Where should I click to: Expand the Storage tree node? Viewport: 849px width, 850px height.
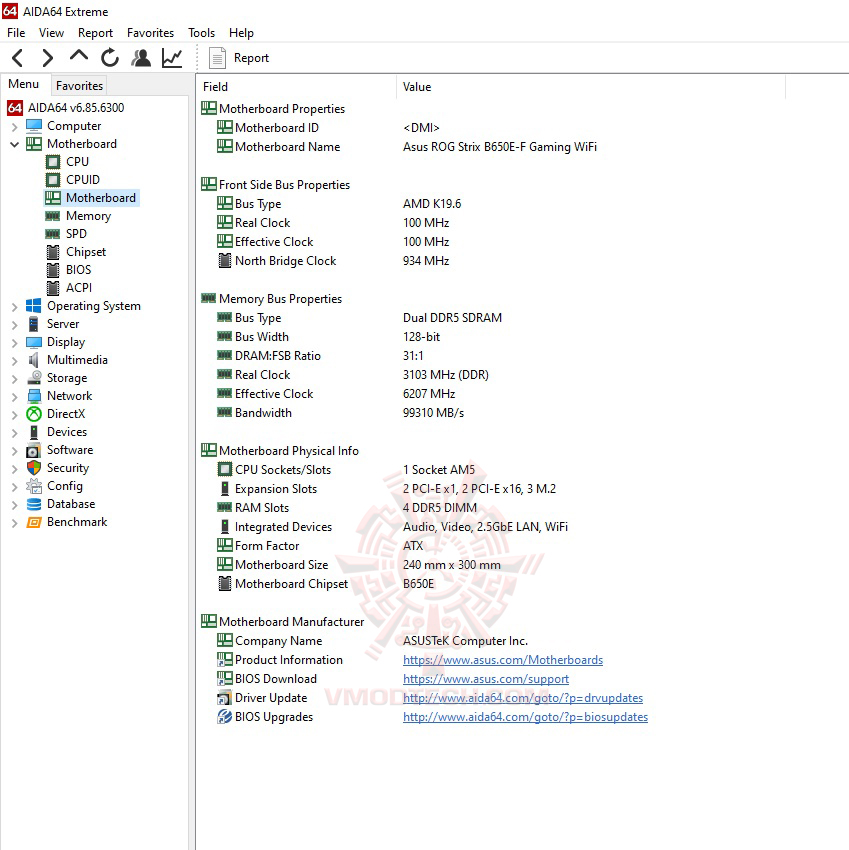(15, 379)
